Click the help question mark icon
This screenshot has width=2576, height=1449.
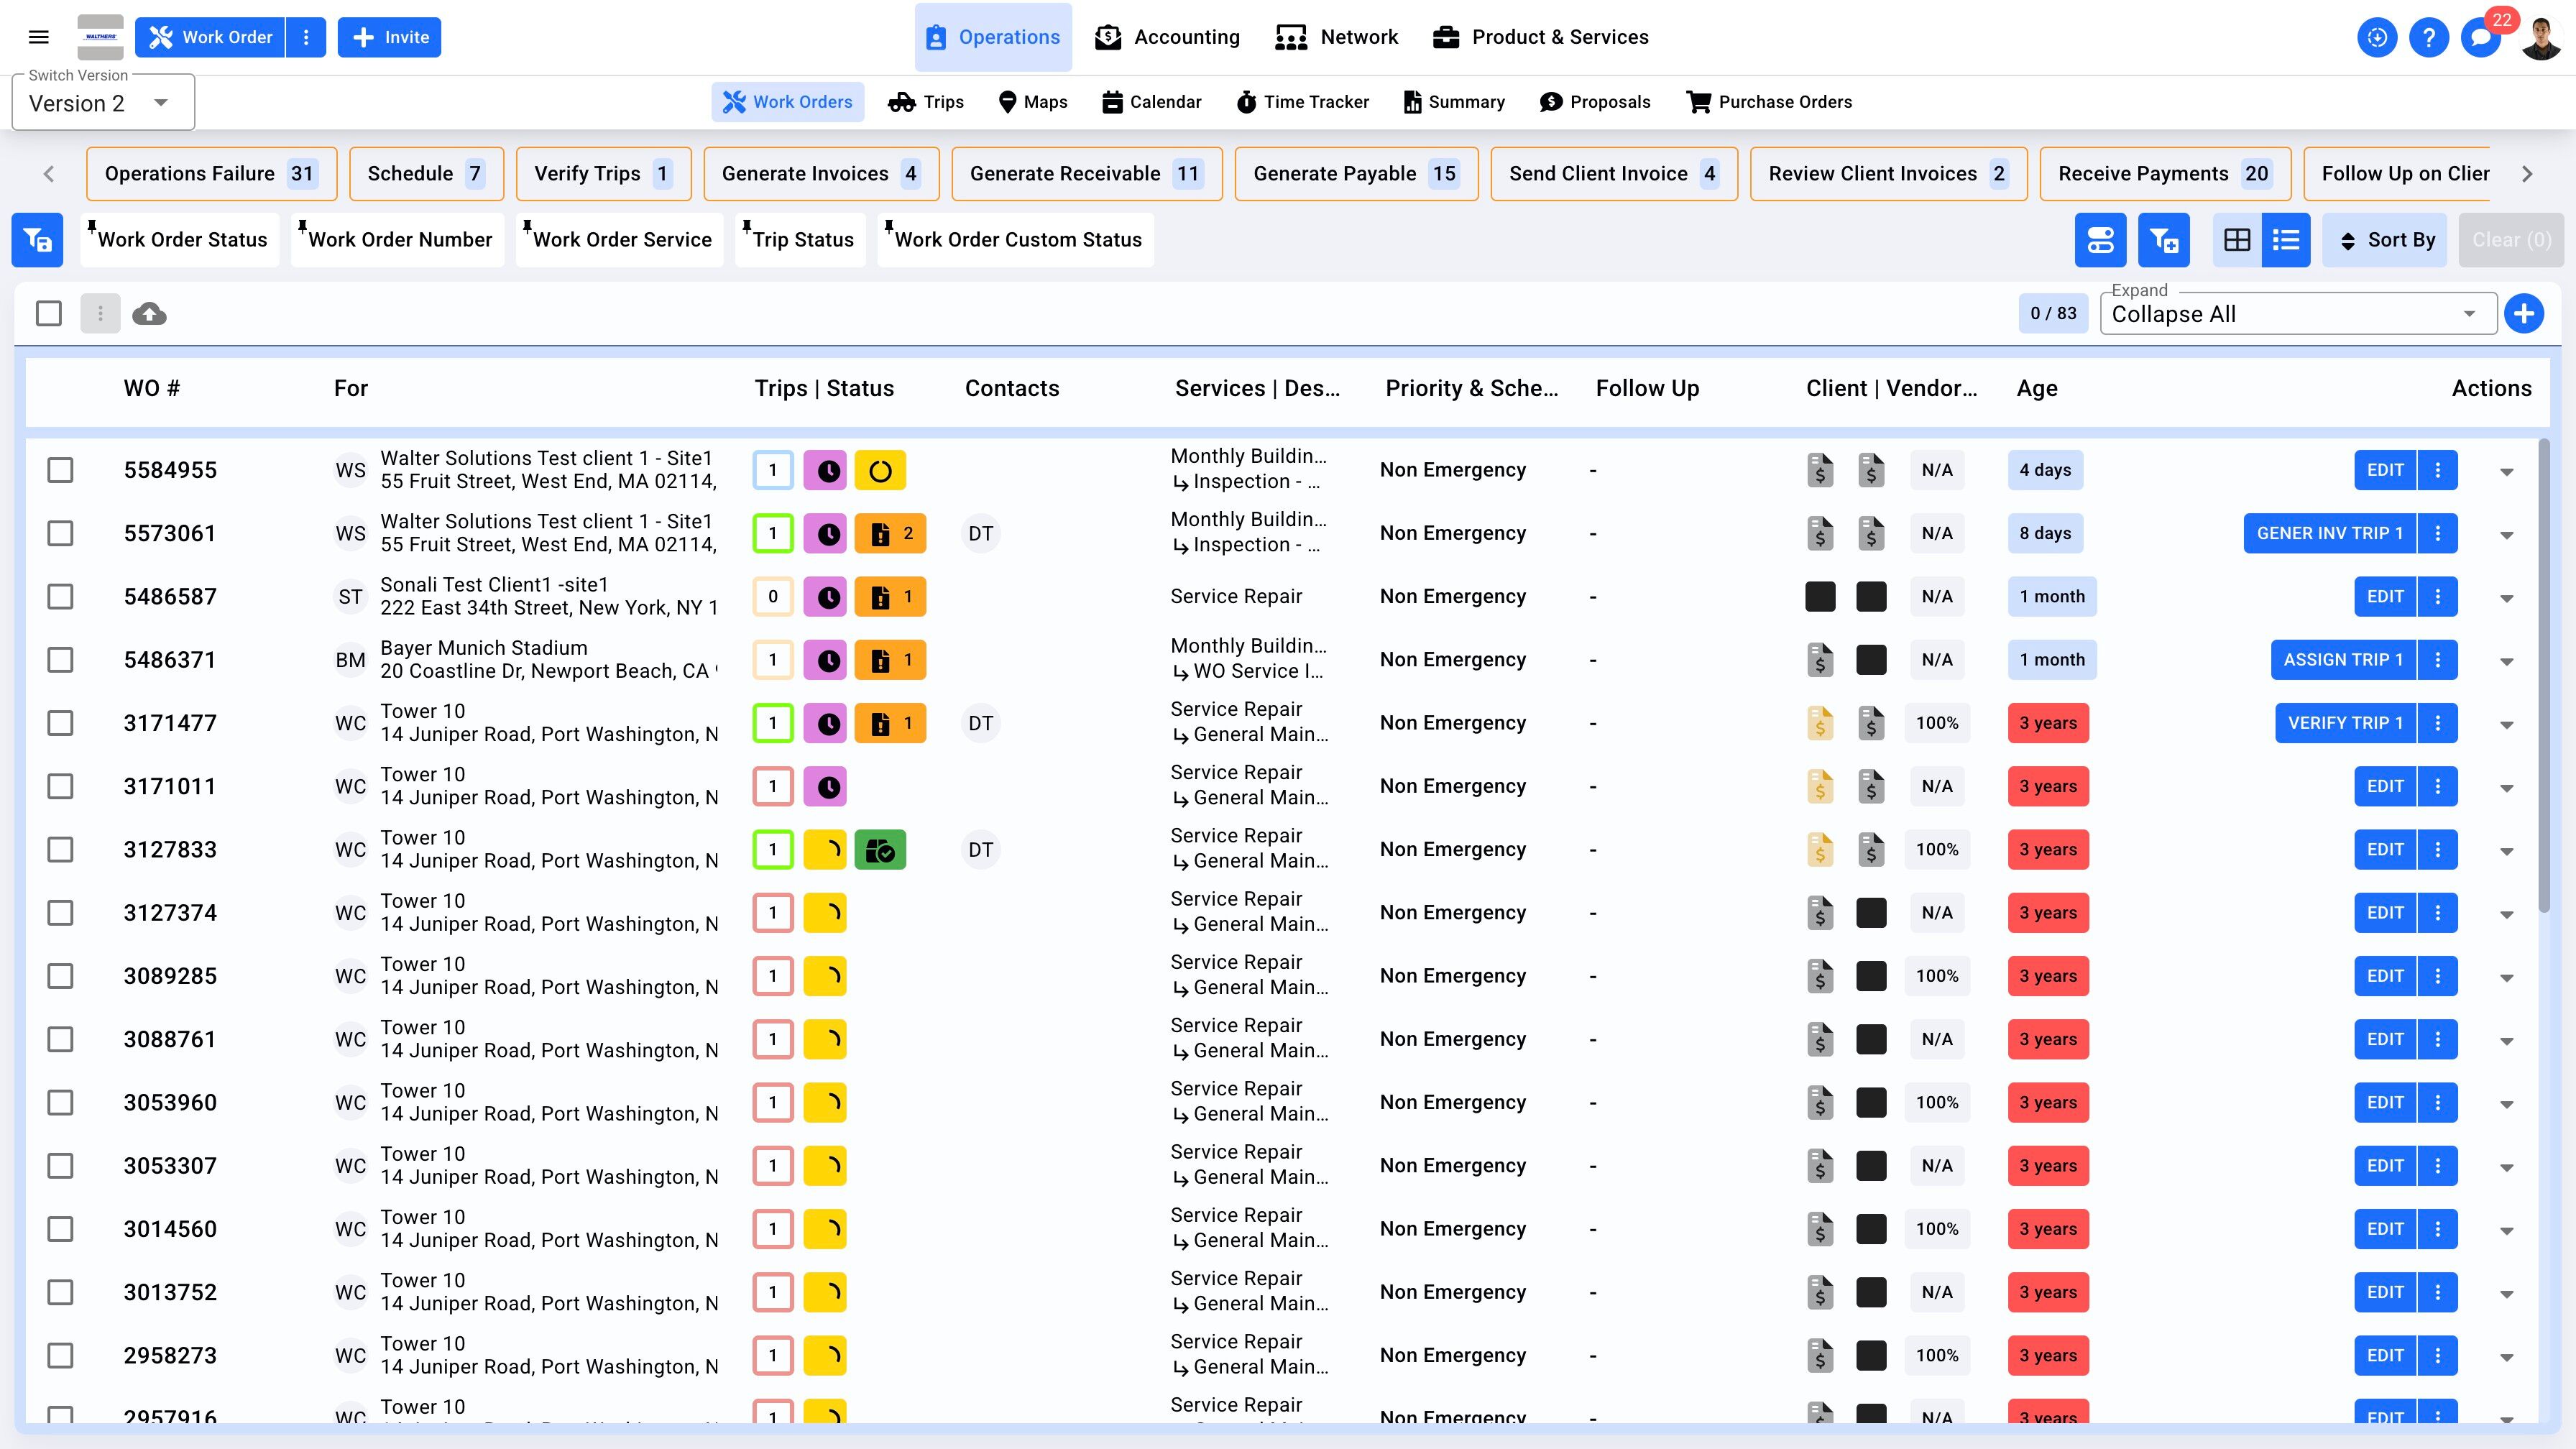tap(2428, 38)
